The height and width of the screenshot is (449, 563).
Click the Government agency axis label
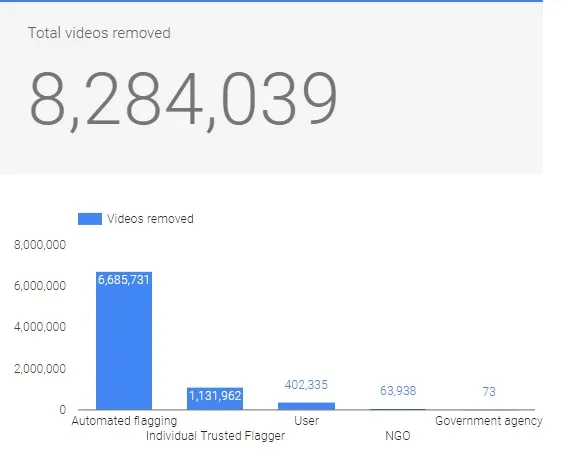[x=489, y=421]
